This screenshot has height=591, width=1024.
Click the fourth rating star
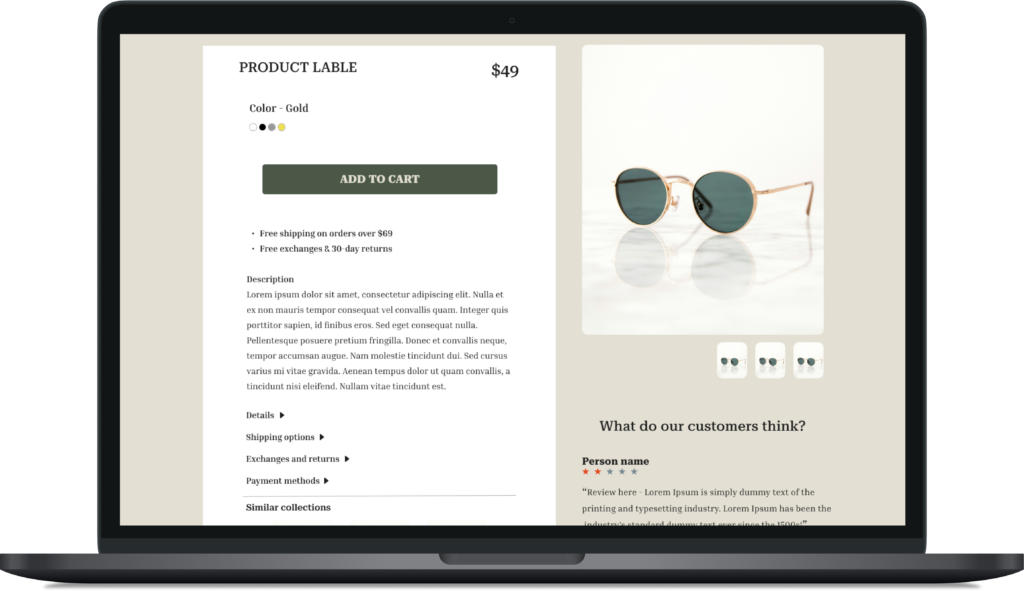pyautogui.click(x=622, y=471)
